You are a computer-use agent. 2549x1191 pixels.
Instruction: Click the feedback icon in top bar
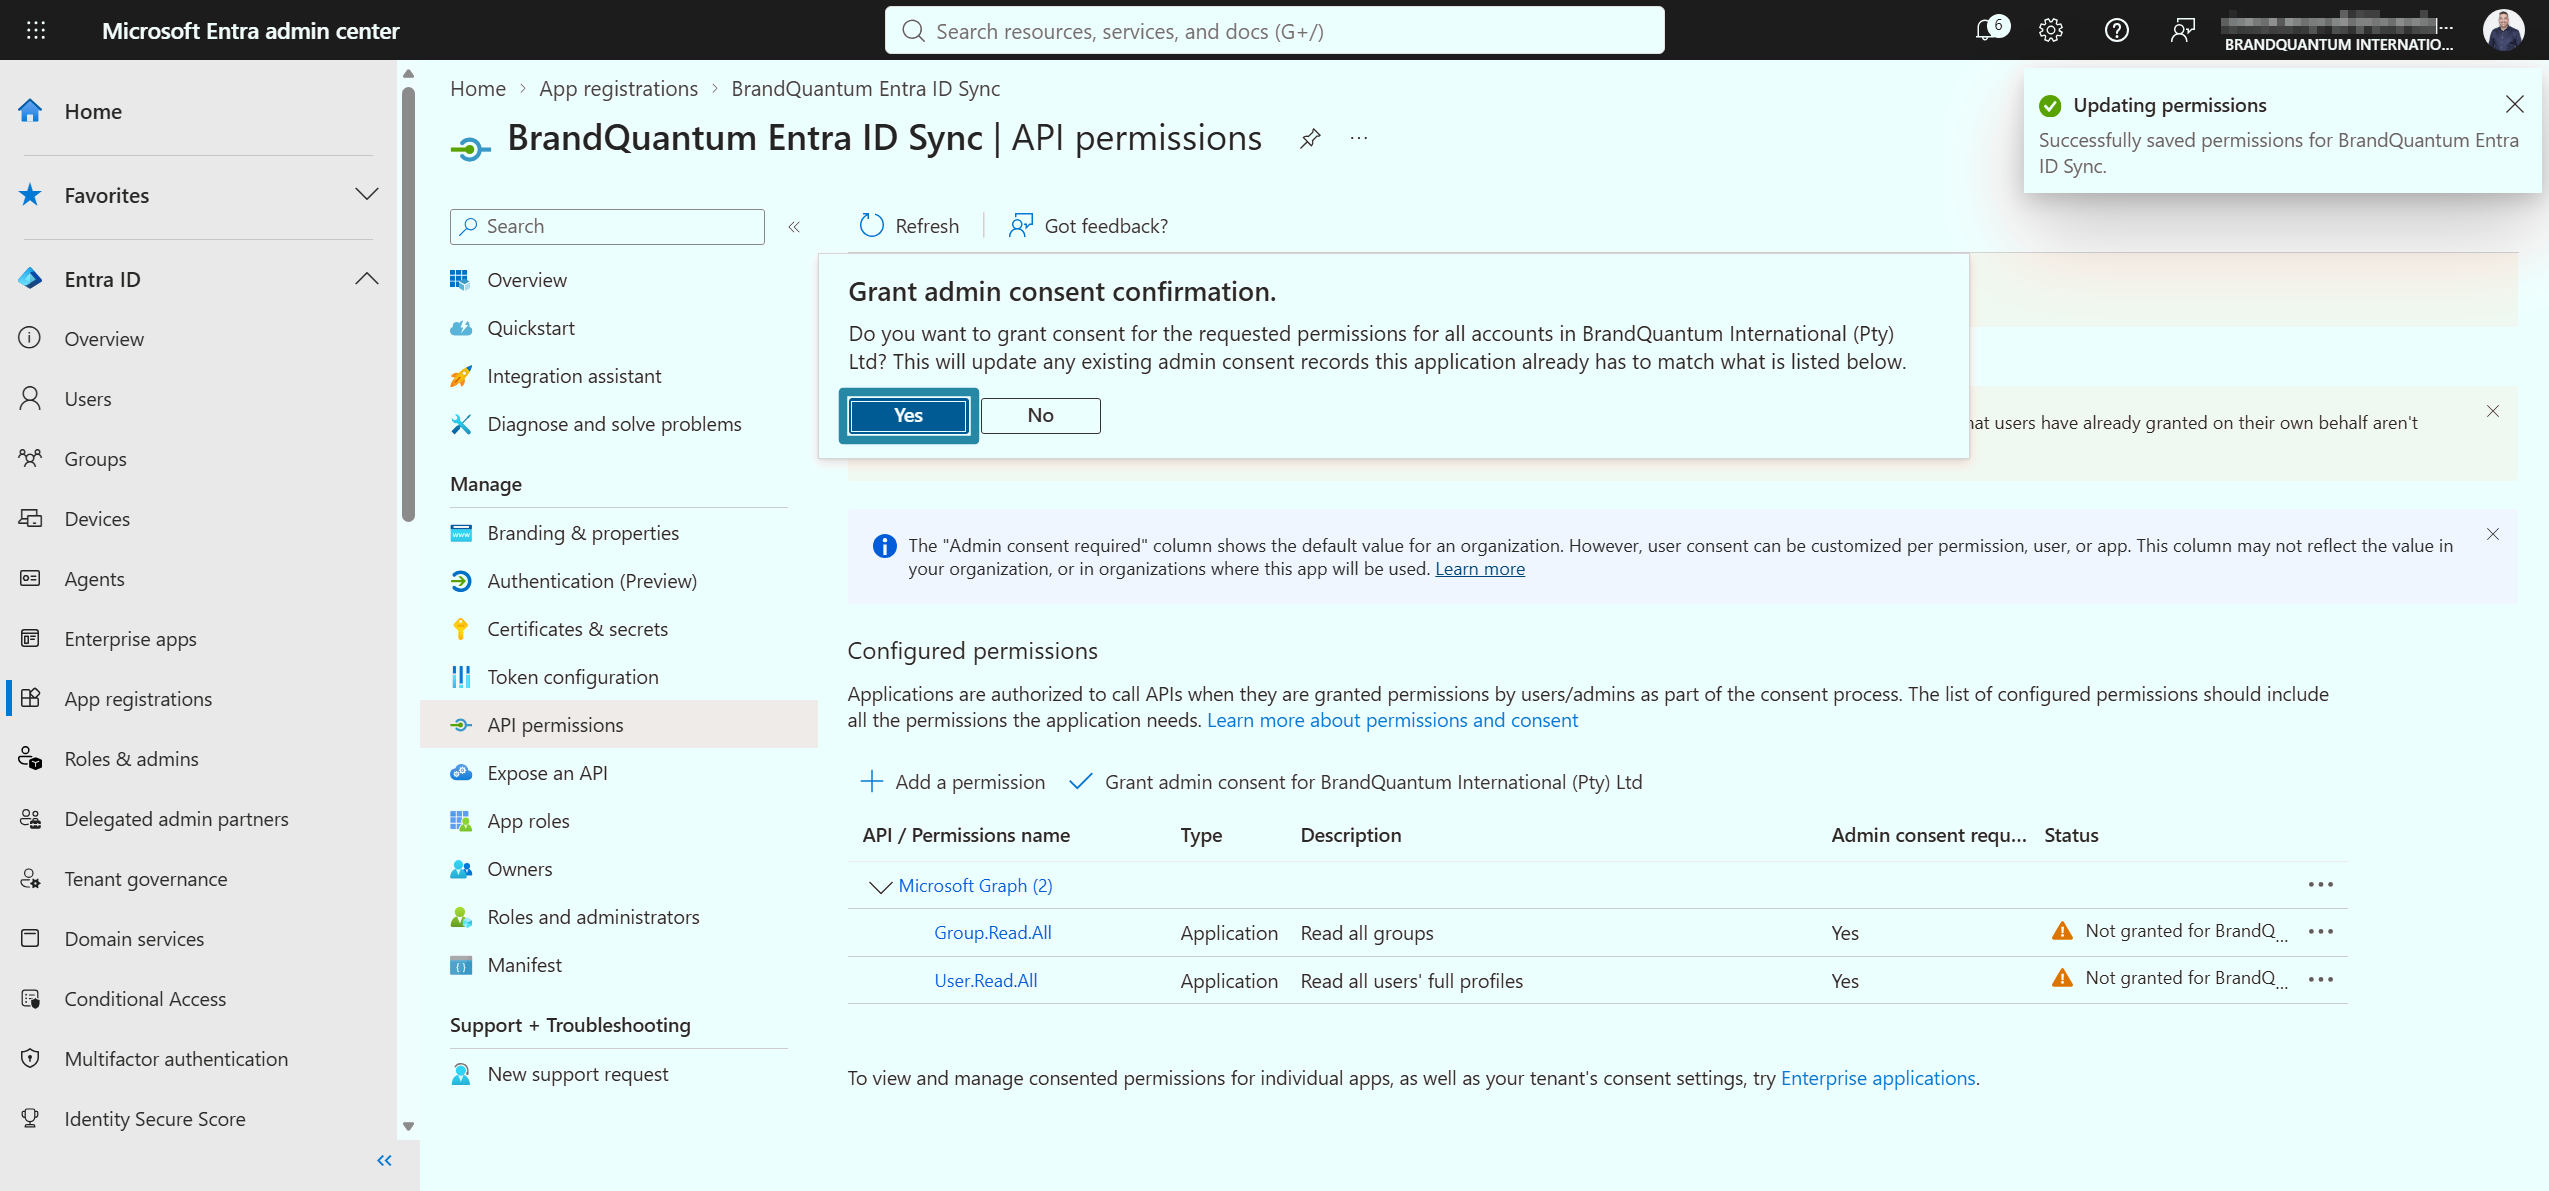coord(2182,30)
